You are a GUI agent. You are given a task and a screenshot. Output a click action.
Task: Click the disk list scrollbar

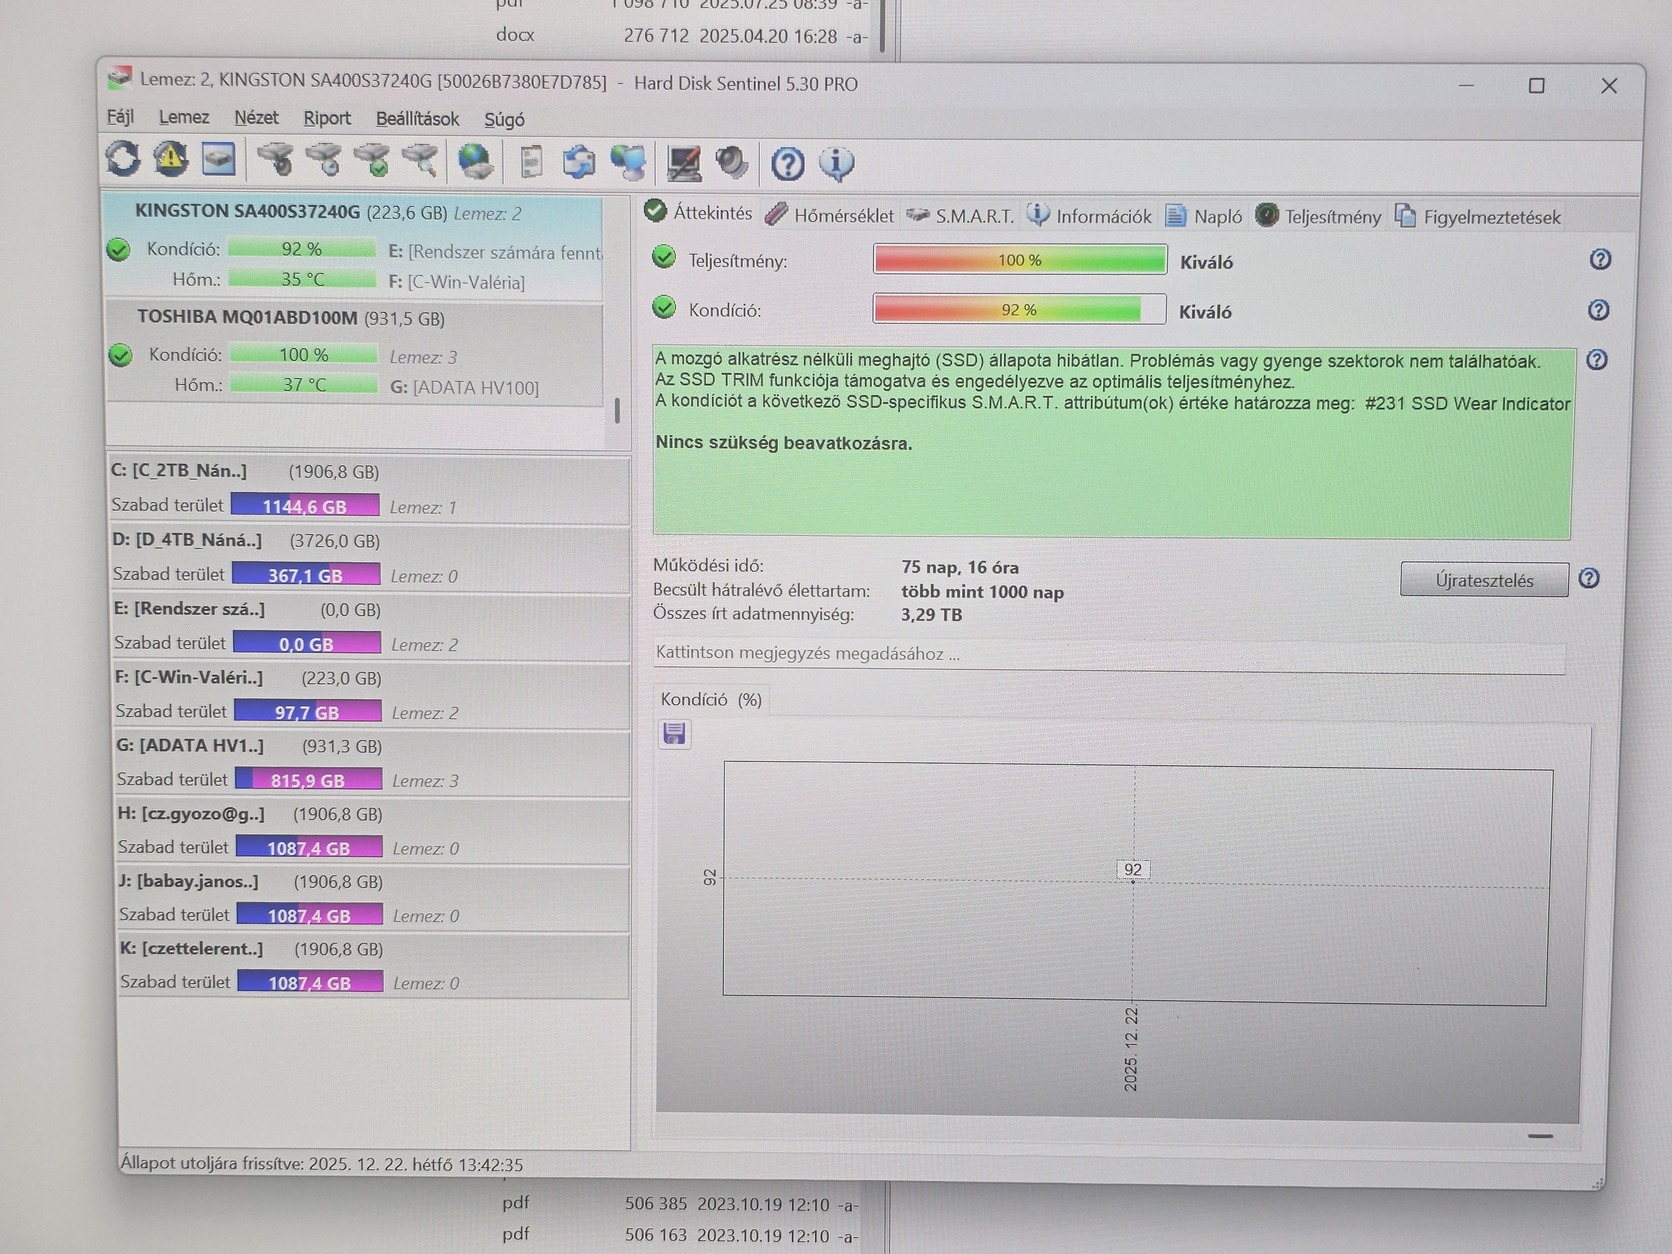pos(617,410)
